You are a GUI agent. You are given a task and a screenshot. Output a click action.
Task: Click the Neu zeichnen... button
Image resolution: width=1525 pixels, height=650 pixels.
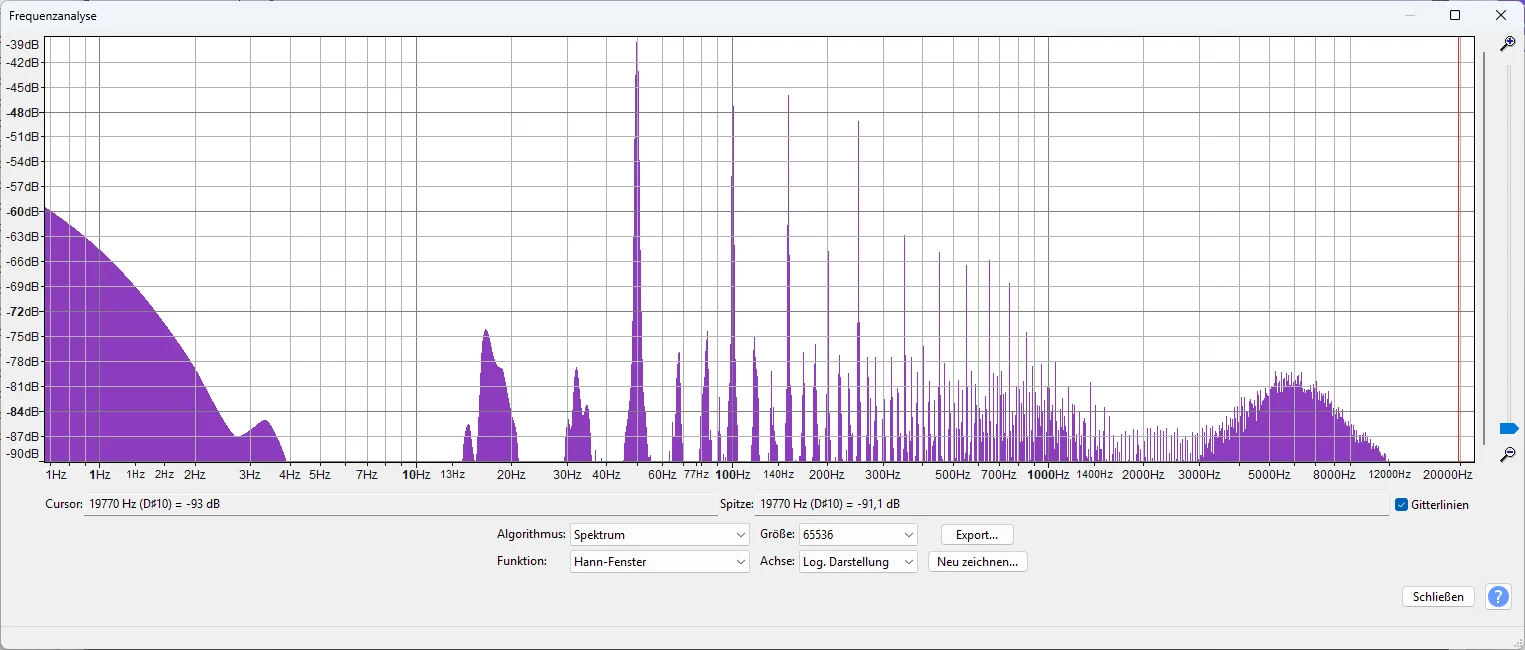(977, 562)
